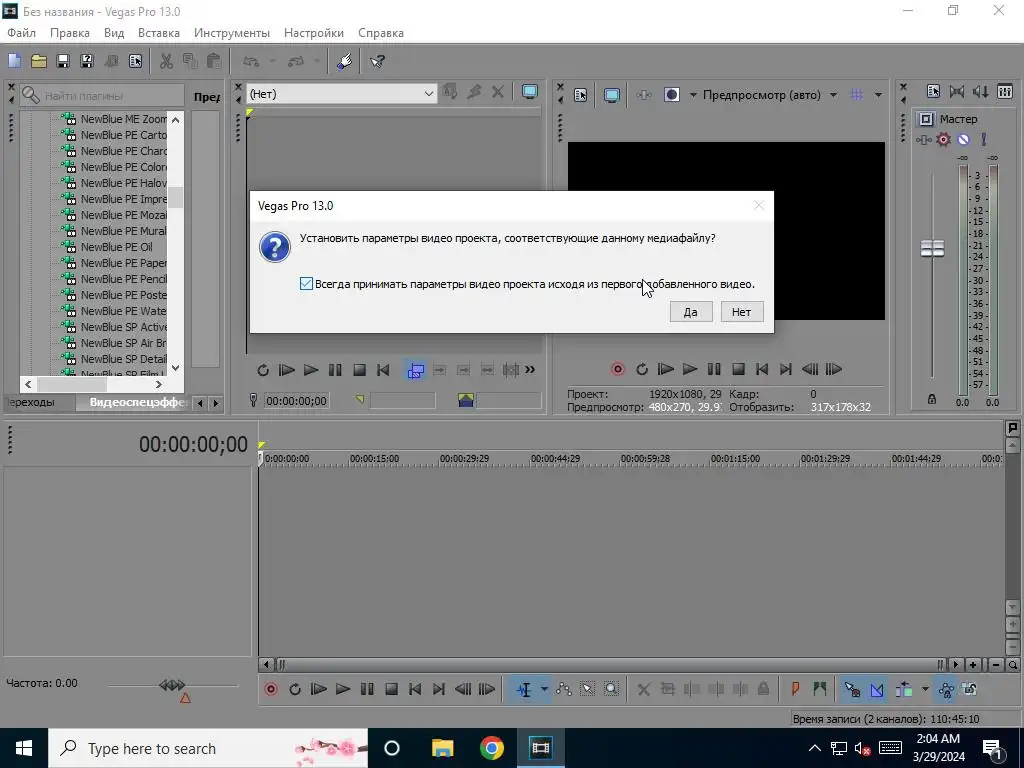1024x768 pixels.
Task: Toggle loop playback in timeline transport
Action: pos(295,689)
